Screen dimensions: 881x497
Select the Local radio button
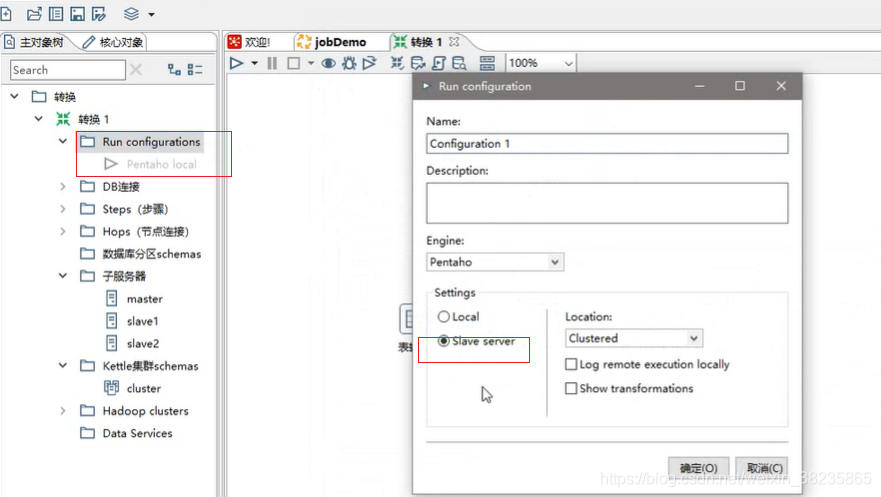coord(443,317)
